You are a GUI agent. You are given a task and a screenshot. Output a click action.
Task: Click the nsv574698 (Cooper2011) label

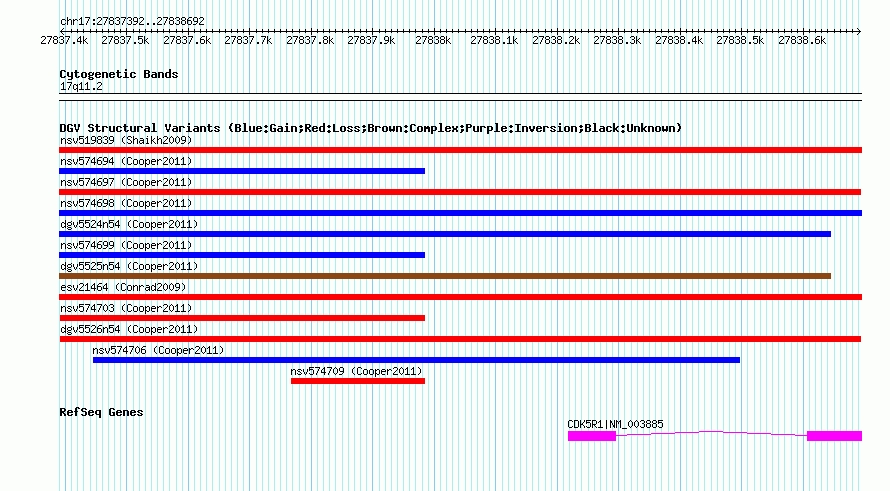[126, 203]
